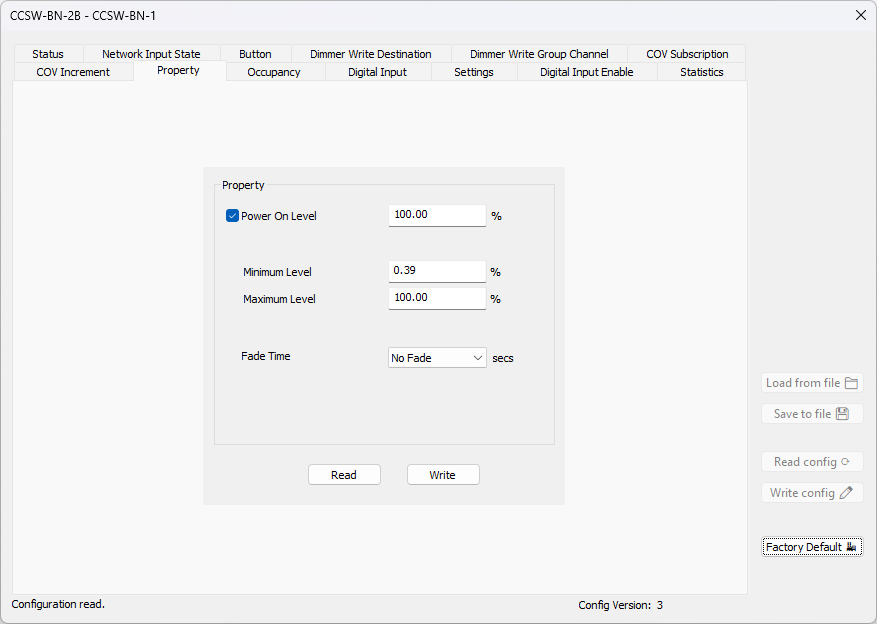
Task: Edit the Power On Level value field
Action: [x=437, y=215]
